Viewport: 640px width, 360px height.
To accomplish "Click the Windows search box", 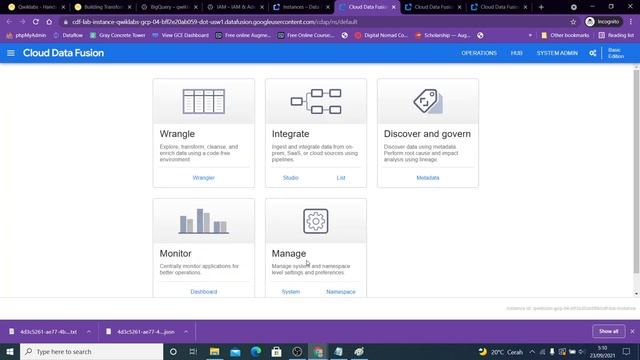I will tap(92, 351).
